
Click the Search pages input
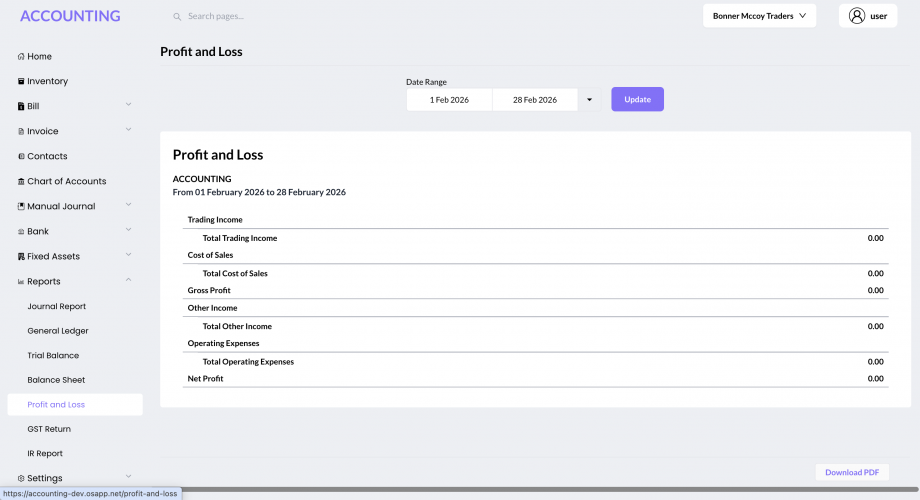215,16
